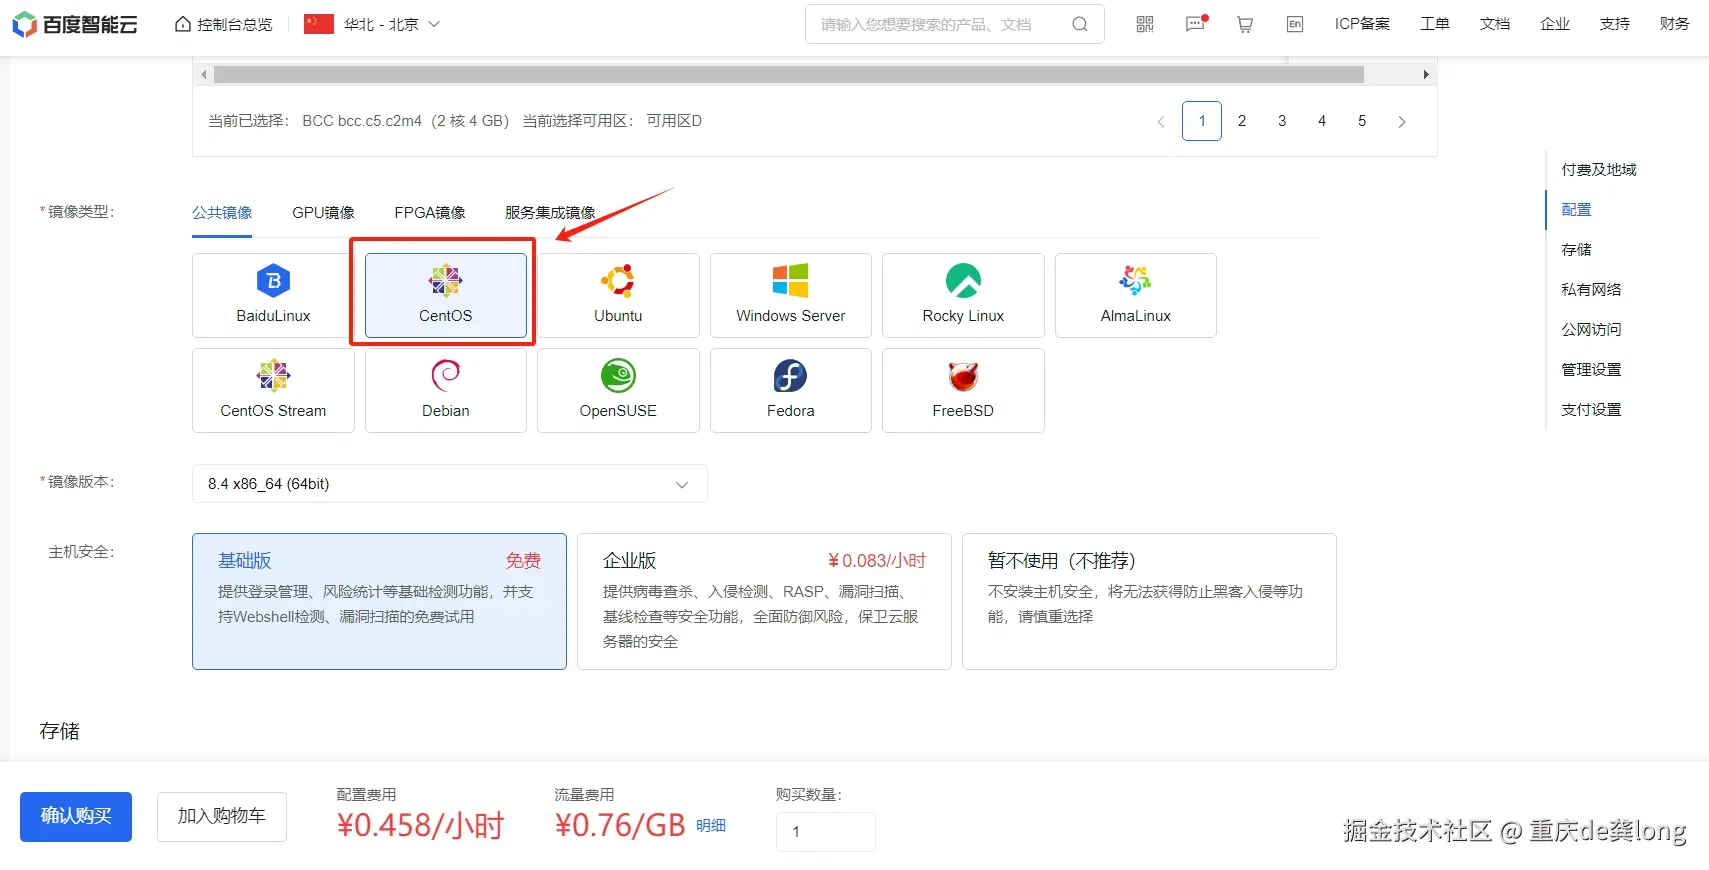
Task: Go to previous page with left chevron
Action: pyautogui.click(x=1161, y=121)
